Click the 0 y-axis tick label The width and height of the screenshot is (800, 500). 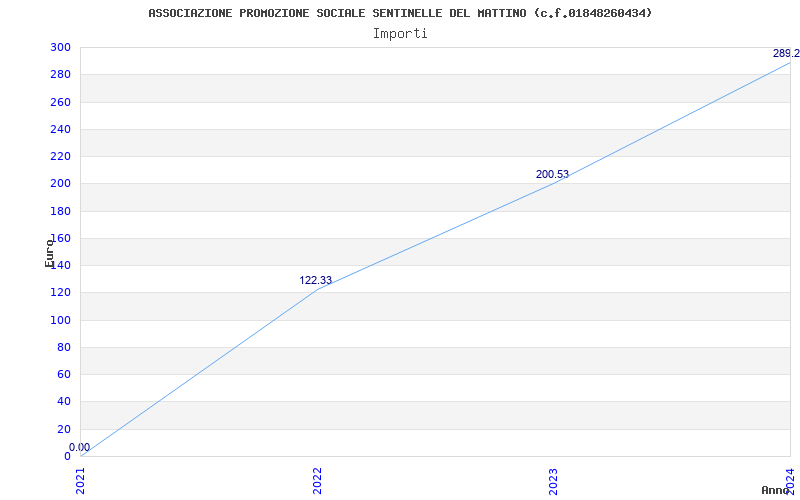[x=67, y=456]
